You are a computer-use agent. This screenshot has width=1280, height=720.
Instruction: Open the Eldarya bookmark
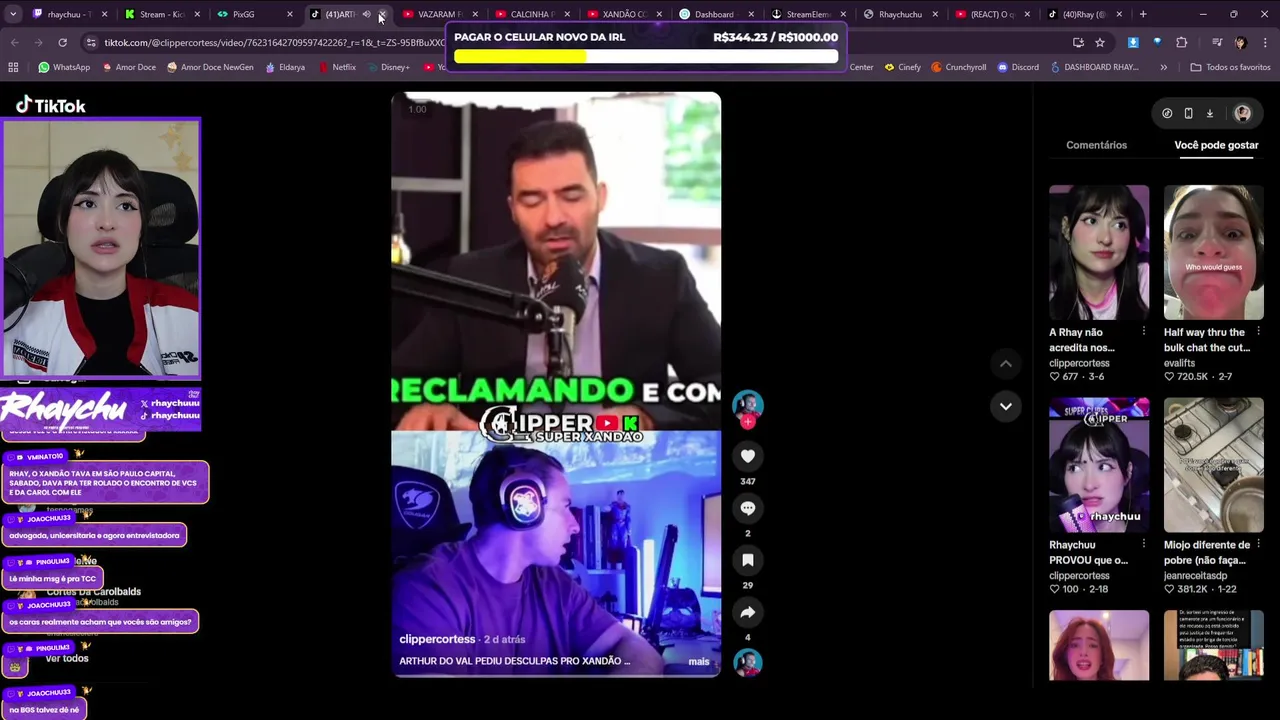pyautogui.click(x=285, y=67)
